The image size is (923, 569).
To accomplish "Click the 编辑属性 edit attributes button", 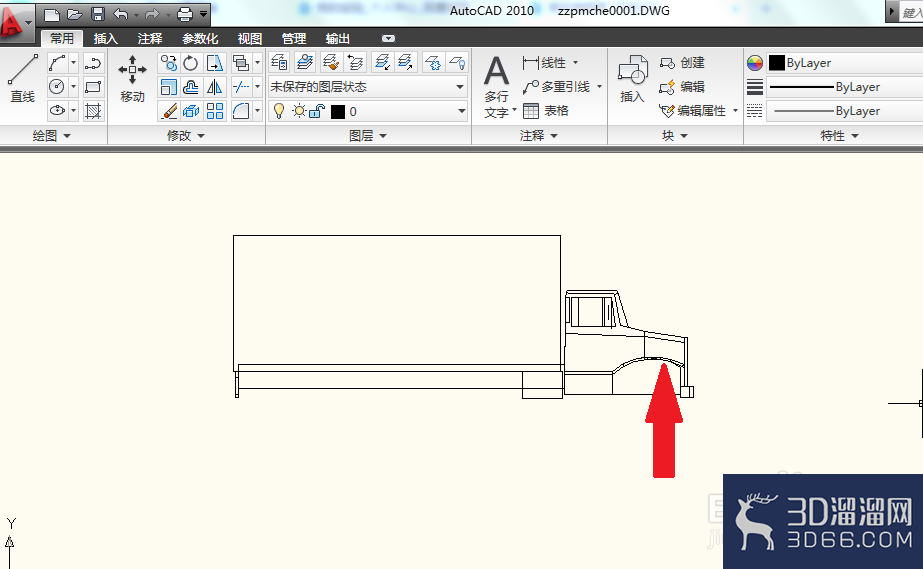I will pyautogui.click(x=697, y=111).
